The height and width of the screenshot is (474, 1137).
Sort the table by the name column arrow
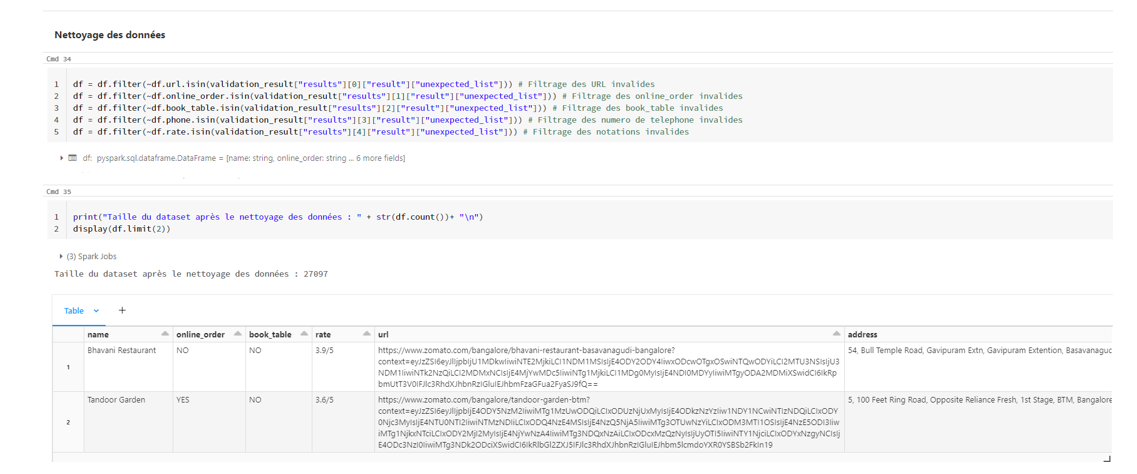(x=165, y=334)
